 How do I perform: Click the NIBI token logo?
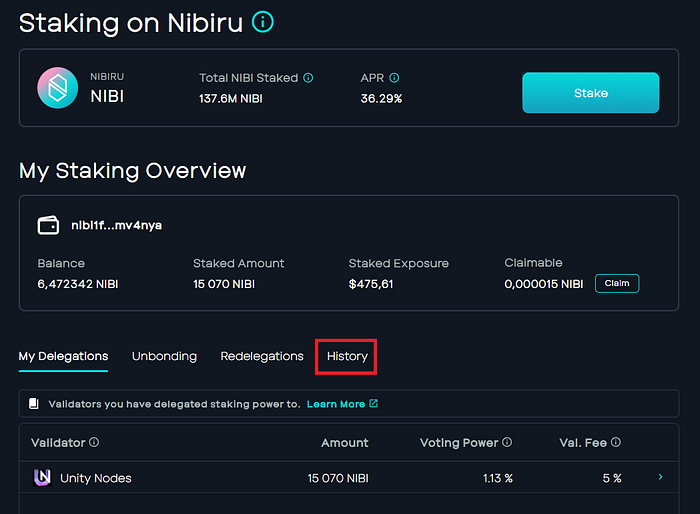coord(58,88)
